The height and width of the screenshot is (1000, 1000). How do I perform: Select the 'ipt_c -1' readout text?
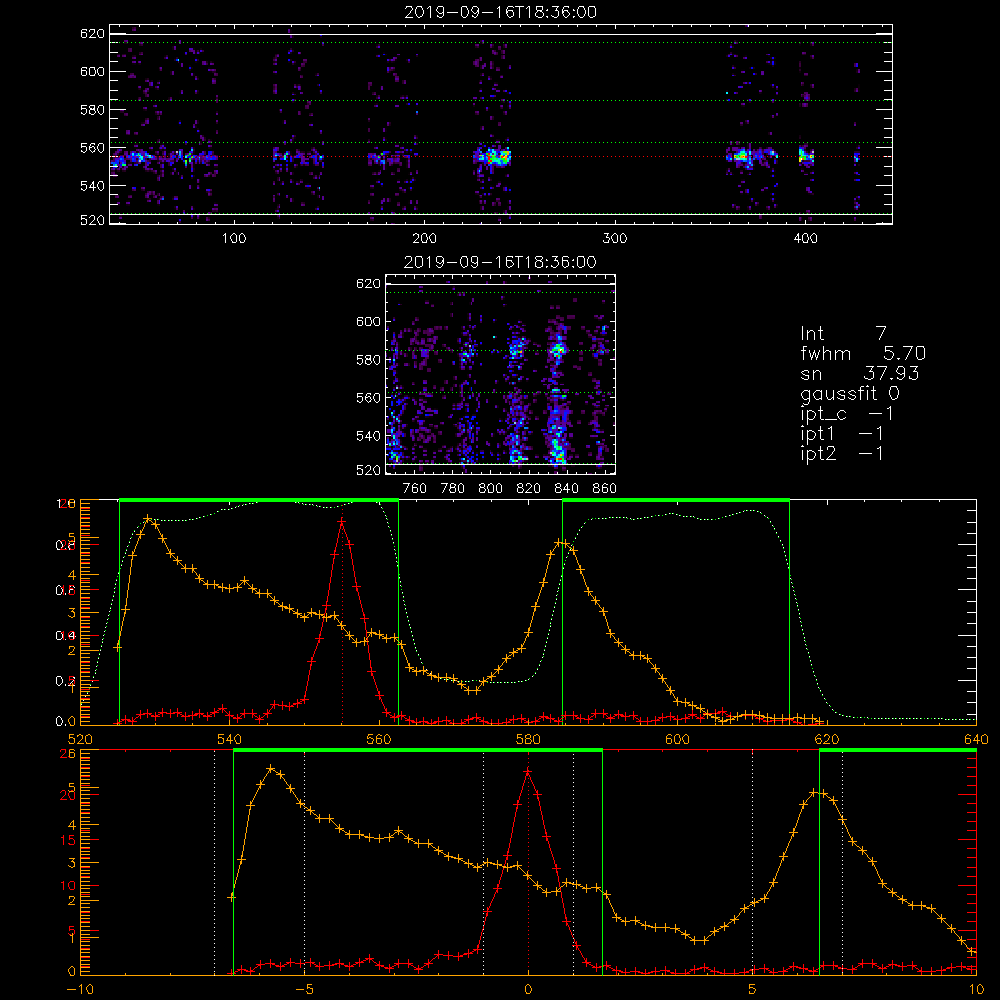pyautogui.click(x=847, y=414)
